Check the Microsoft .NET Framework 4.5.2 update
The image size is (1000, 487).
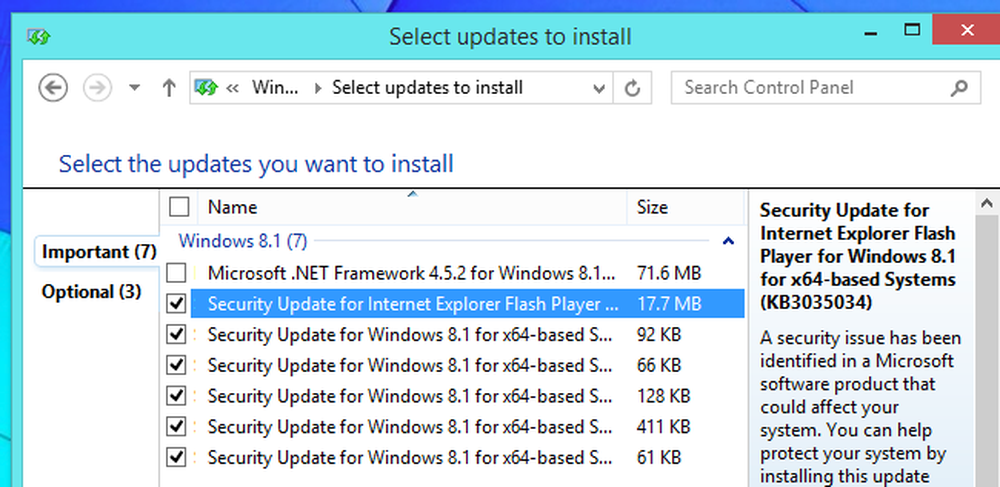(177, 273)
